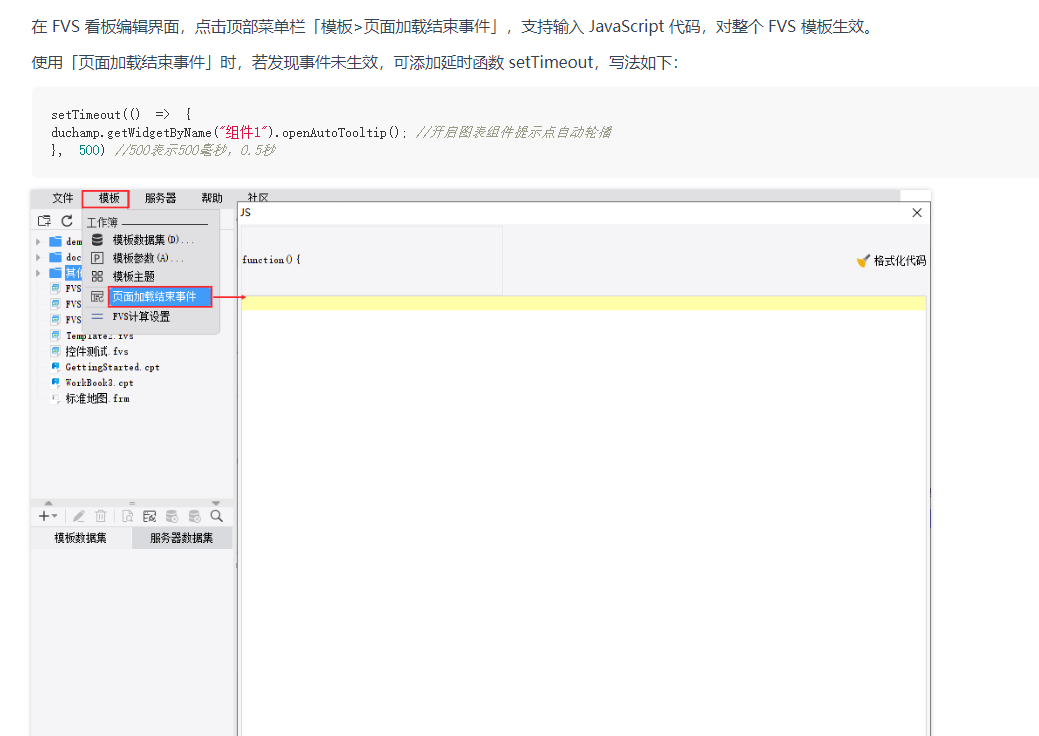The height and width of the screenshot is (736, 1039).
Task: Open Template2.fvs in file tree
Action: tap(99, 336)
